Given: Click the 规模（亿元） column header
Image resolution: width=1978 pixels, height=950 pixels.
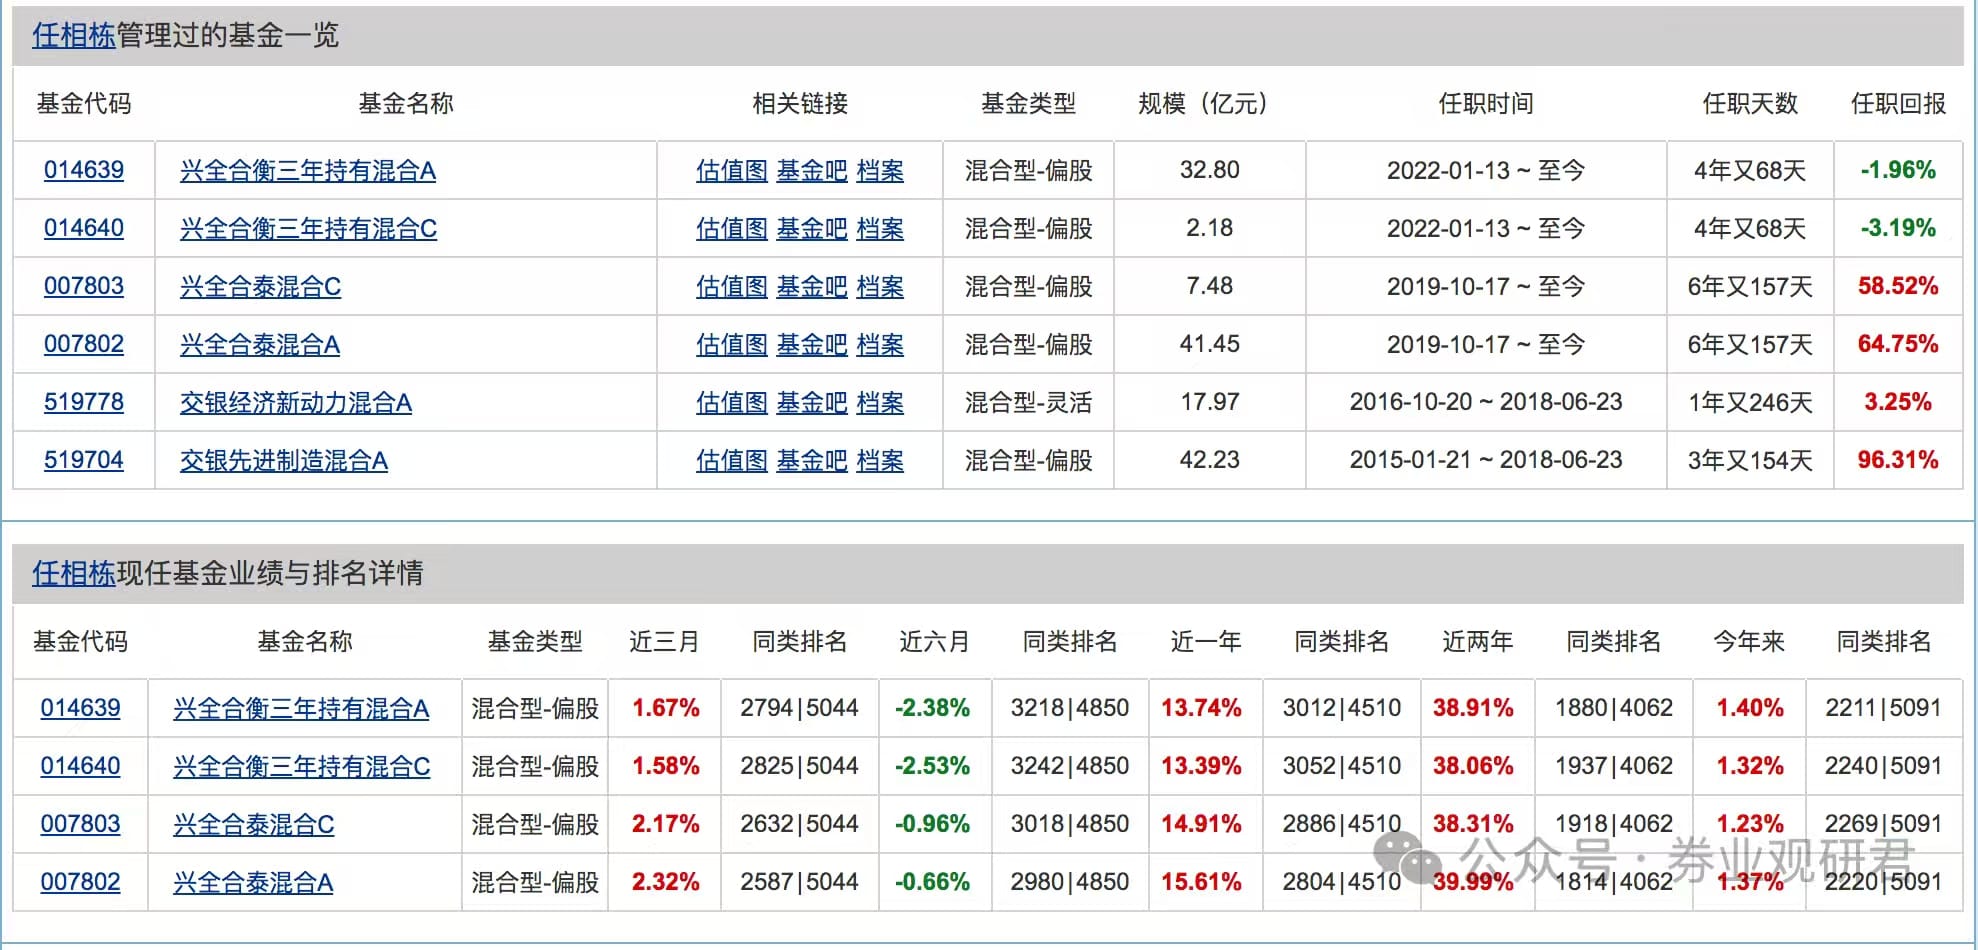Looking at the screenshot, I should pos(1208,103).
